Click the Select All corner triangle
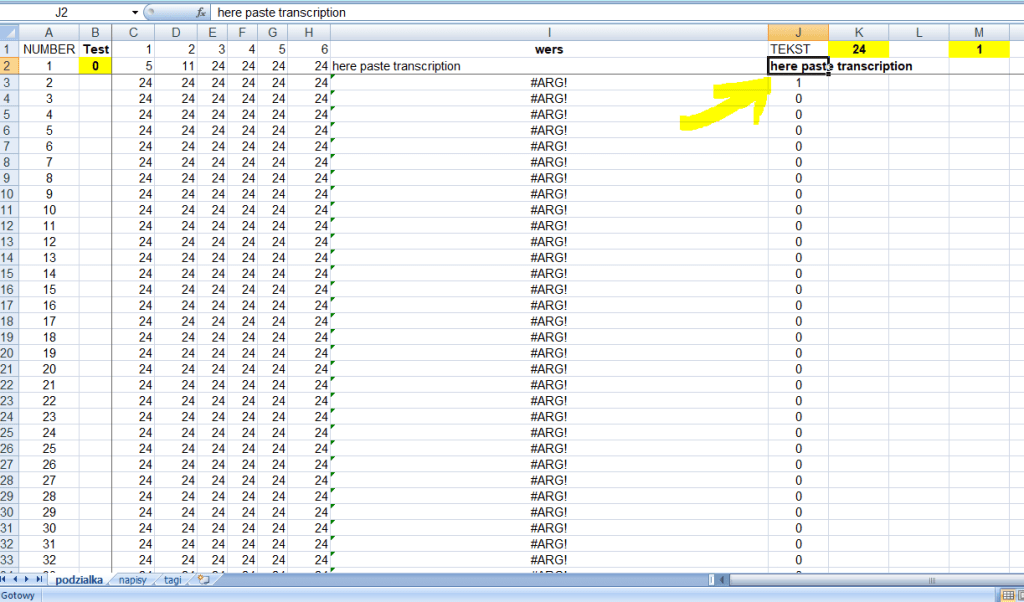The width and height of the screenshot is (1024, 602). click(x=9, y=33)
